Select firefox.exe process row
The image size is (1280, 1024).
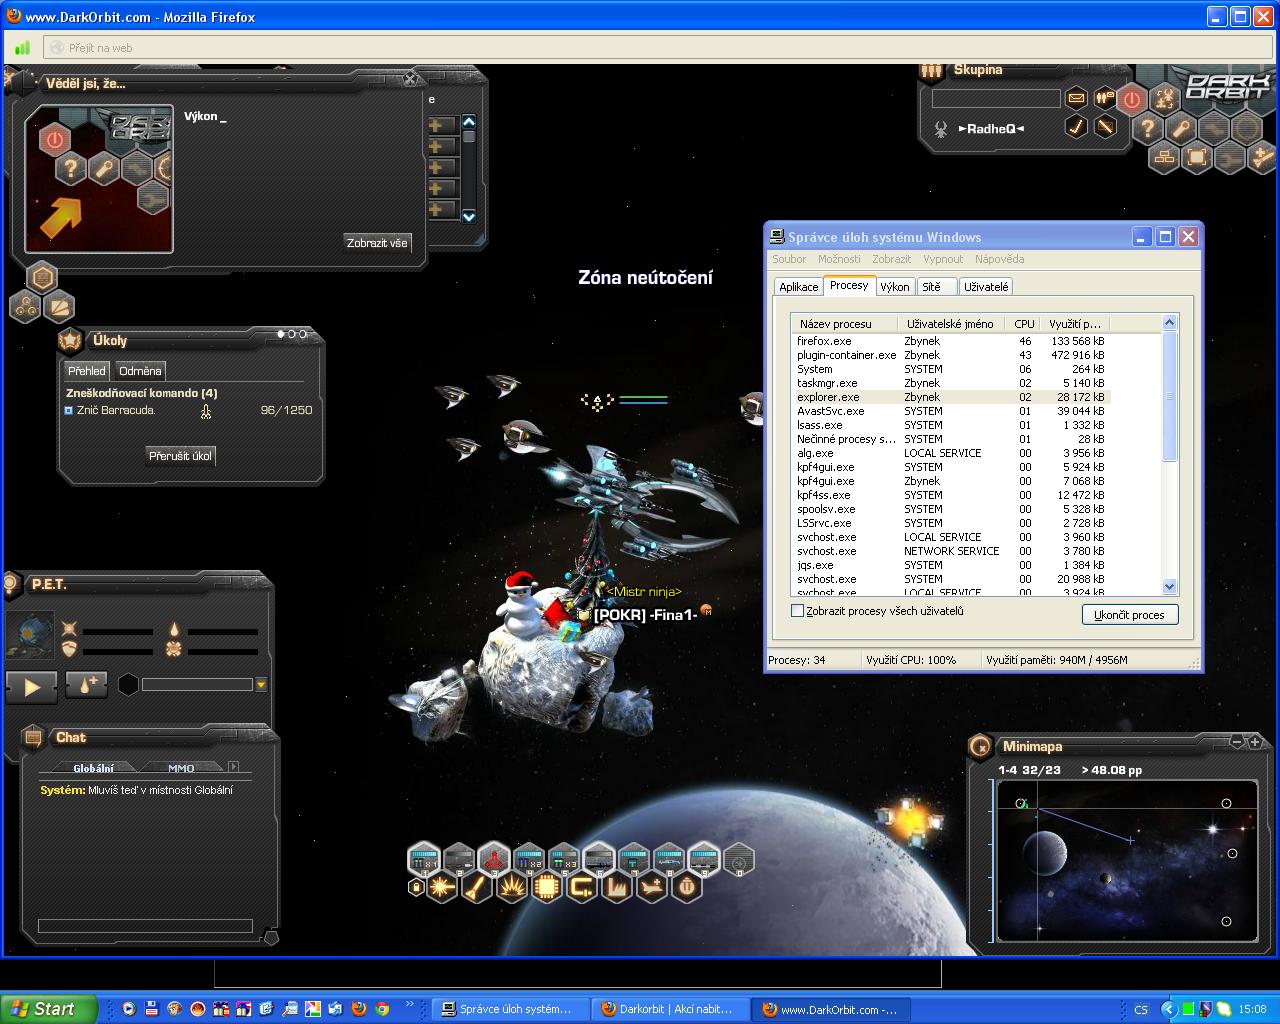click(950, 341)
